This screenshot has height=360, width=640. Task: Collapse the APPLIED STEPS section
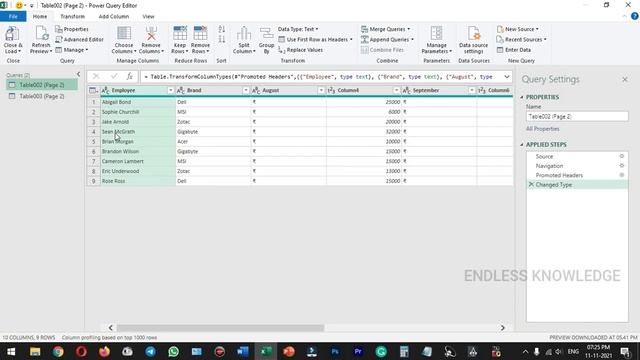coord(522,144)
